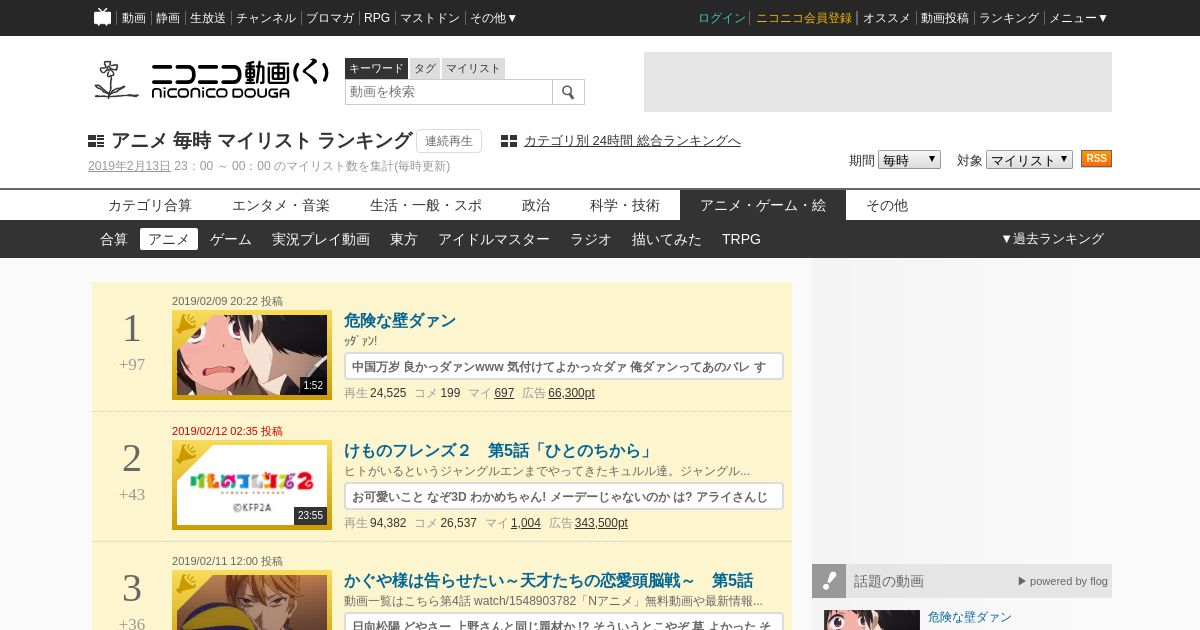1200x630 pixels.
Task: Select 東方 subcategory
Action: pyautogui.click(x=404, y=239)
